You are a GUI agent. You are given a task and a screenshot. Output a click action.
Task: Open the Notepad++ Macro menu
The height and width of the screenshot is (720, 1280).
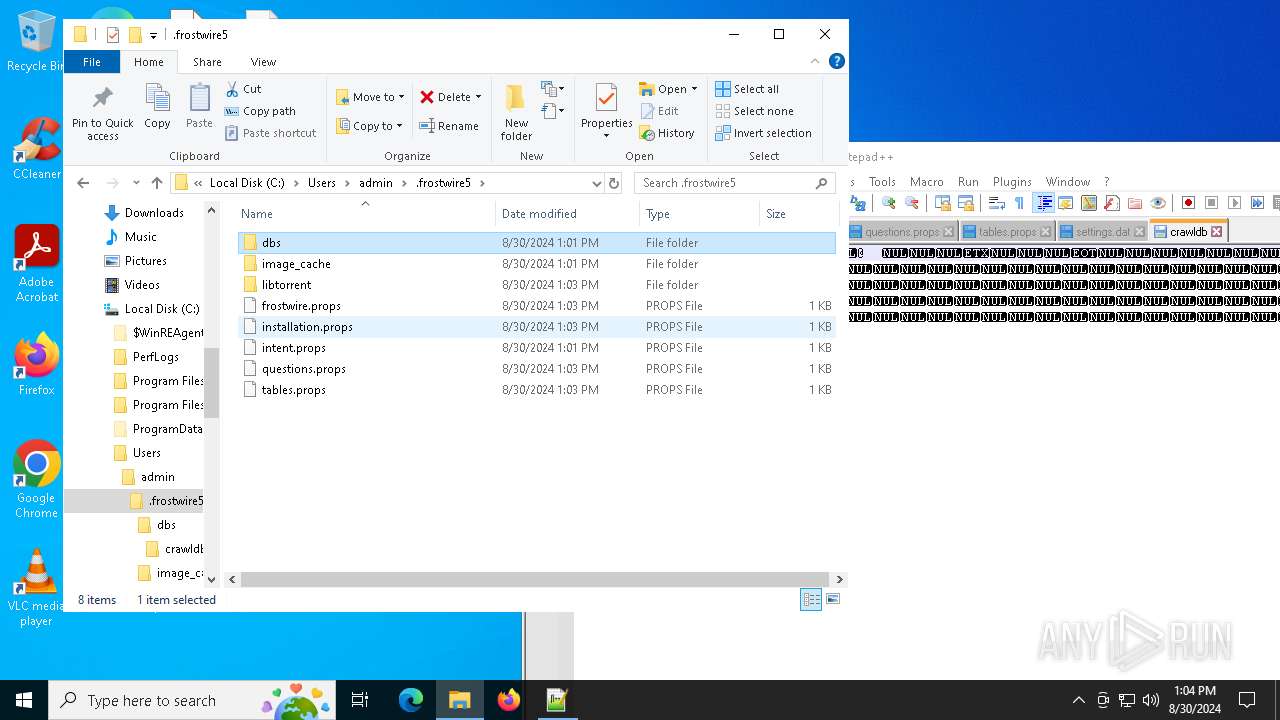[926, 182]
